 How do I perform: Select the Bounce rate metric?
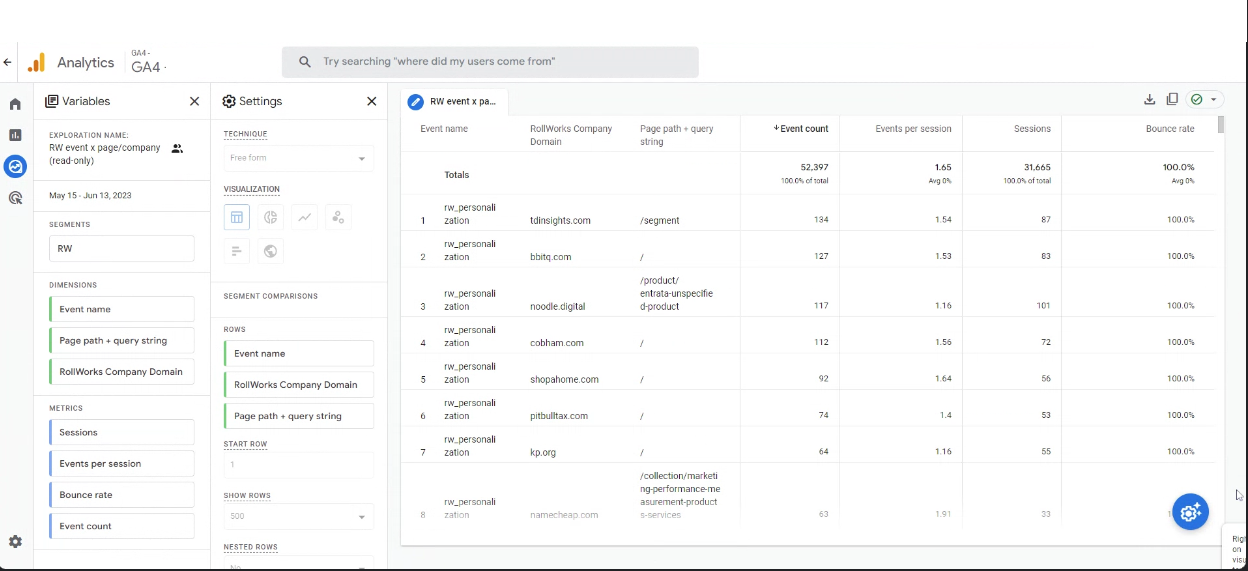coord(122,494)
